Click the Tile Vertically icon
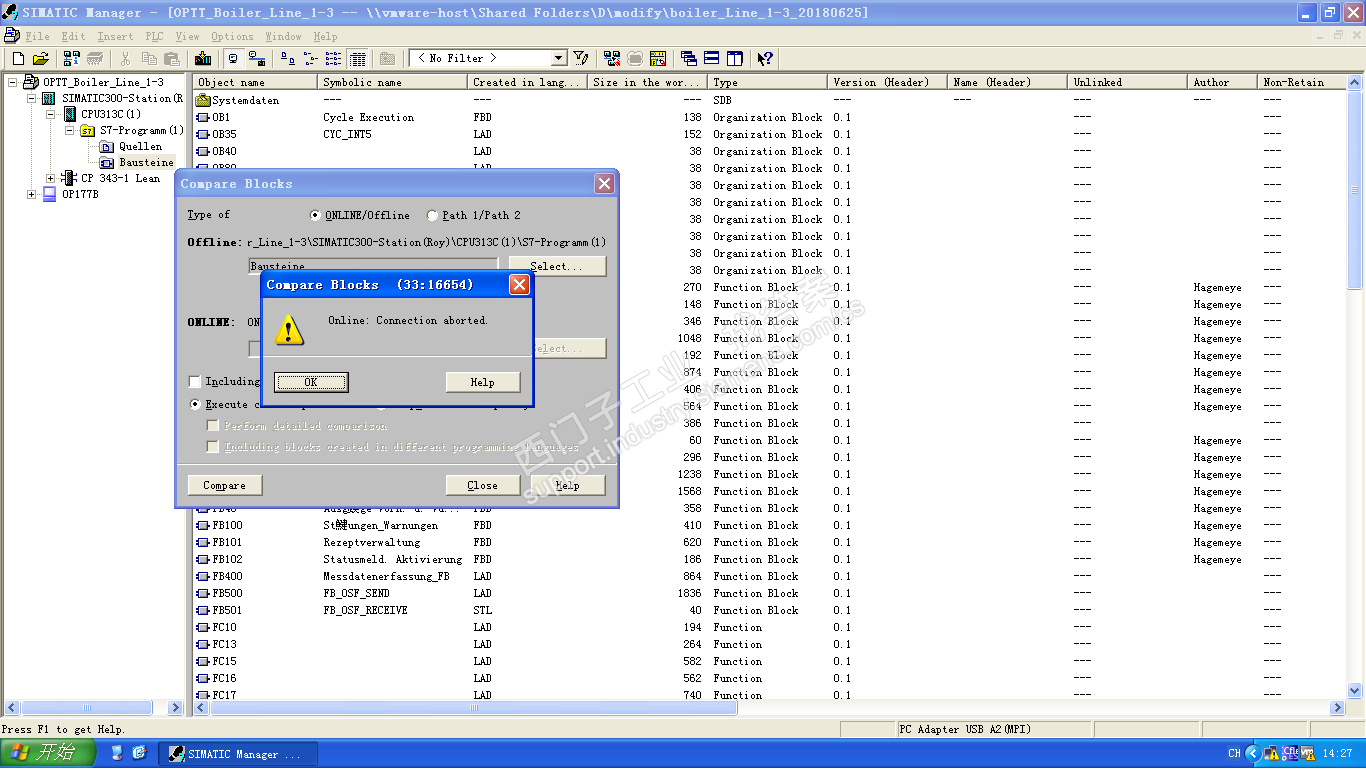The image size is (1366, 771). [x=735, y=59]
